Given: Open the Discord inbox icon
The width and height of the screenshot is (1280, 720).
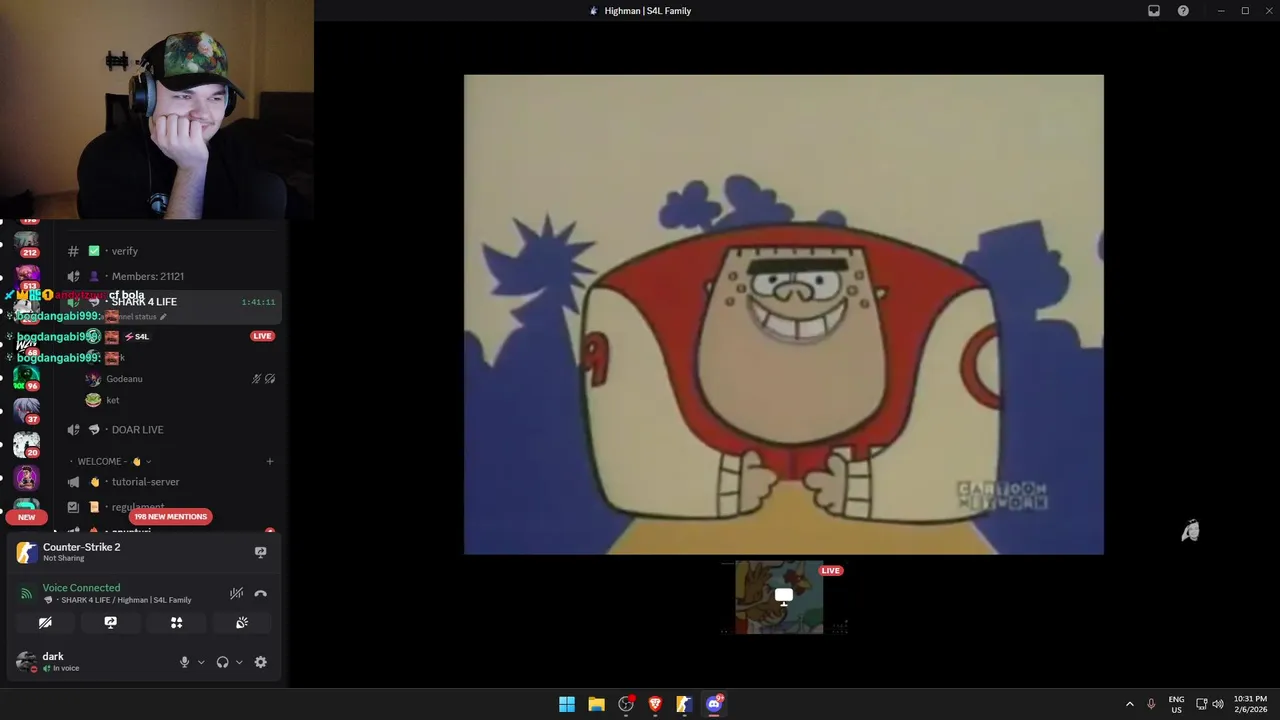Looking at the screenshot, I should pyautogui.click(x=1154, y=11).
